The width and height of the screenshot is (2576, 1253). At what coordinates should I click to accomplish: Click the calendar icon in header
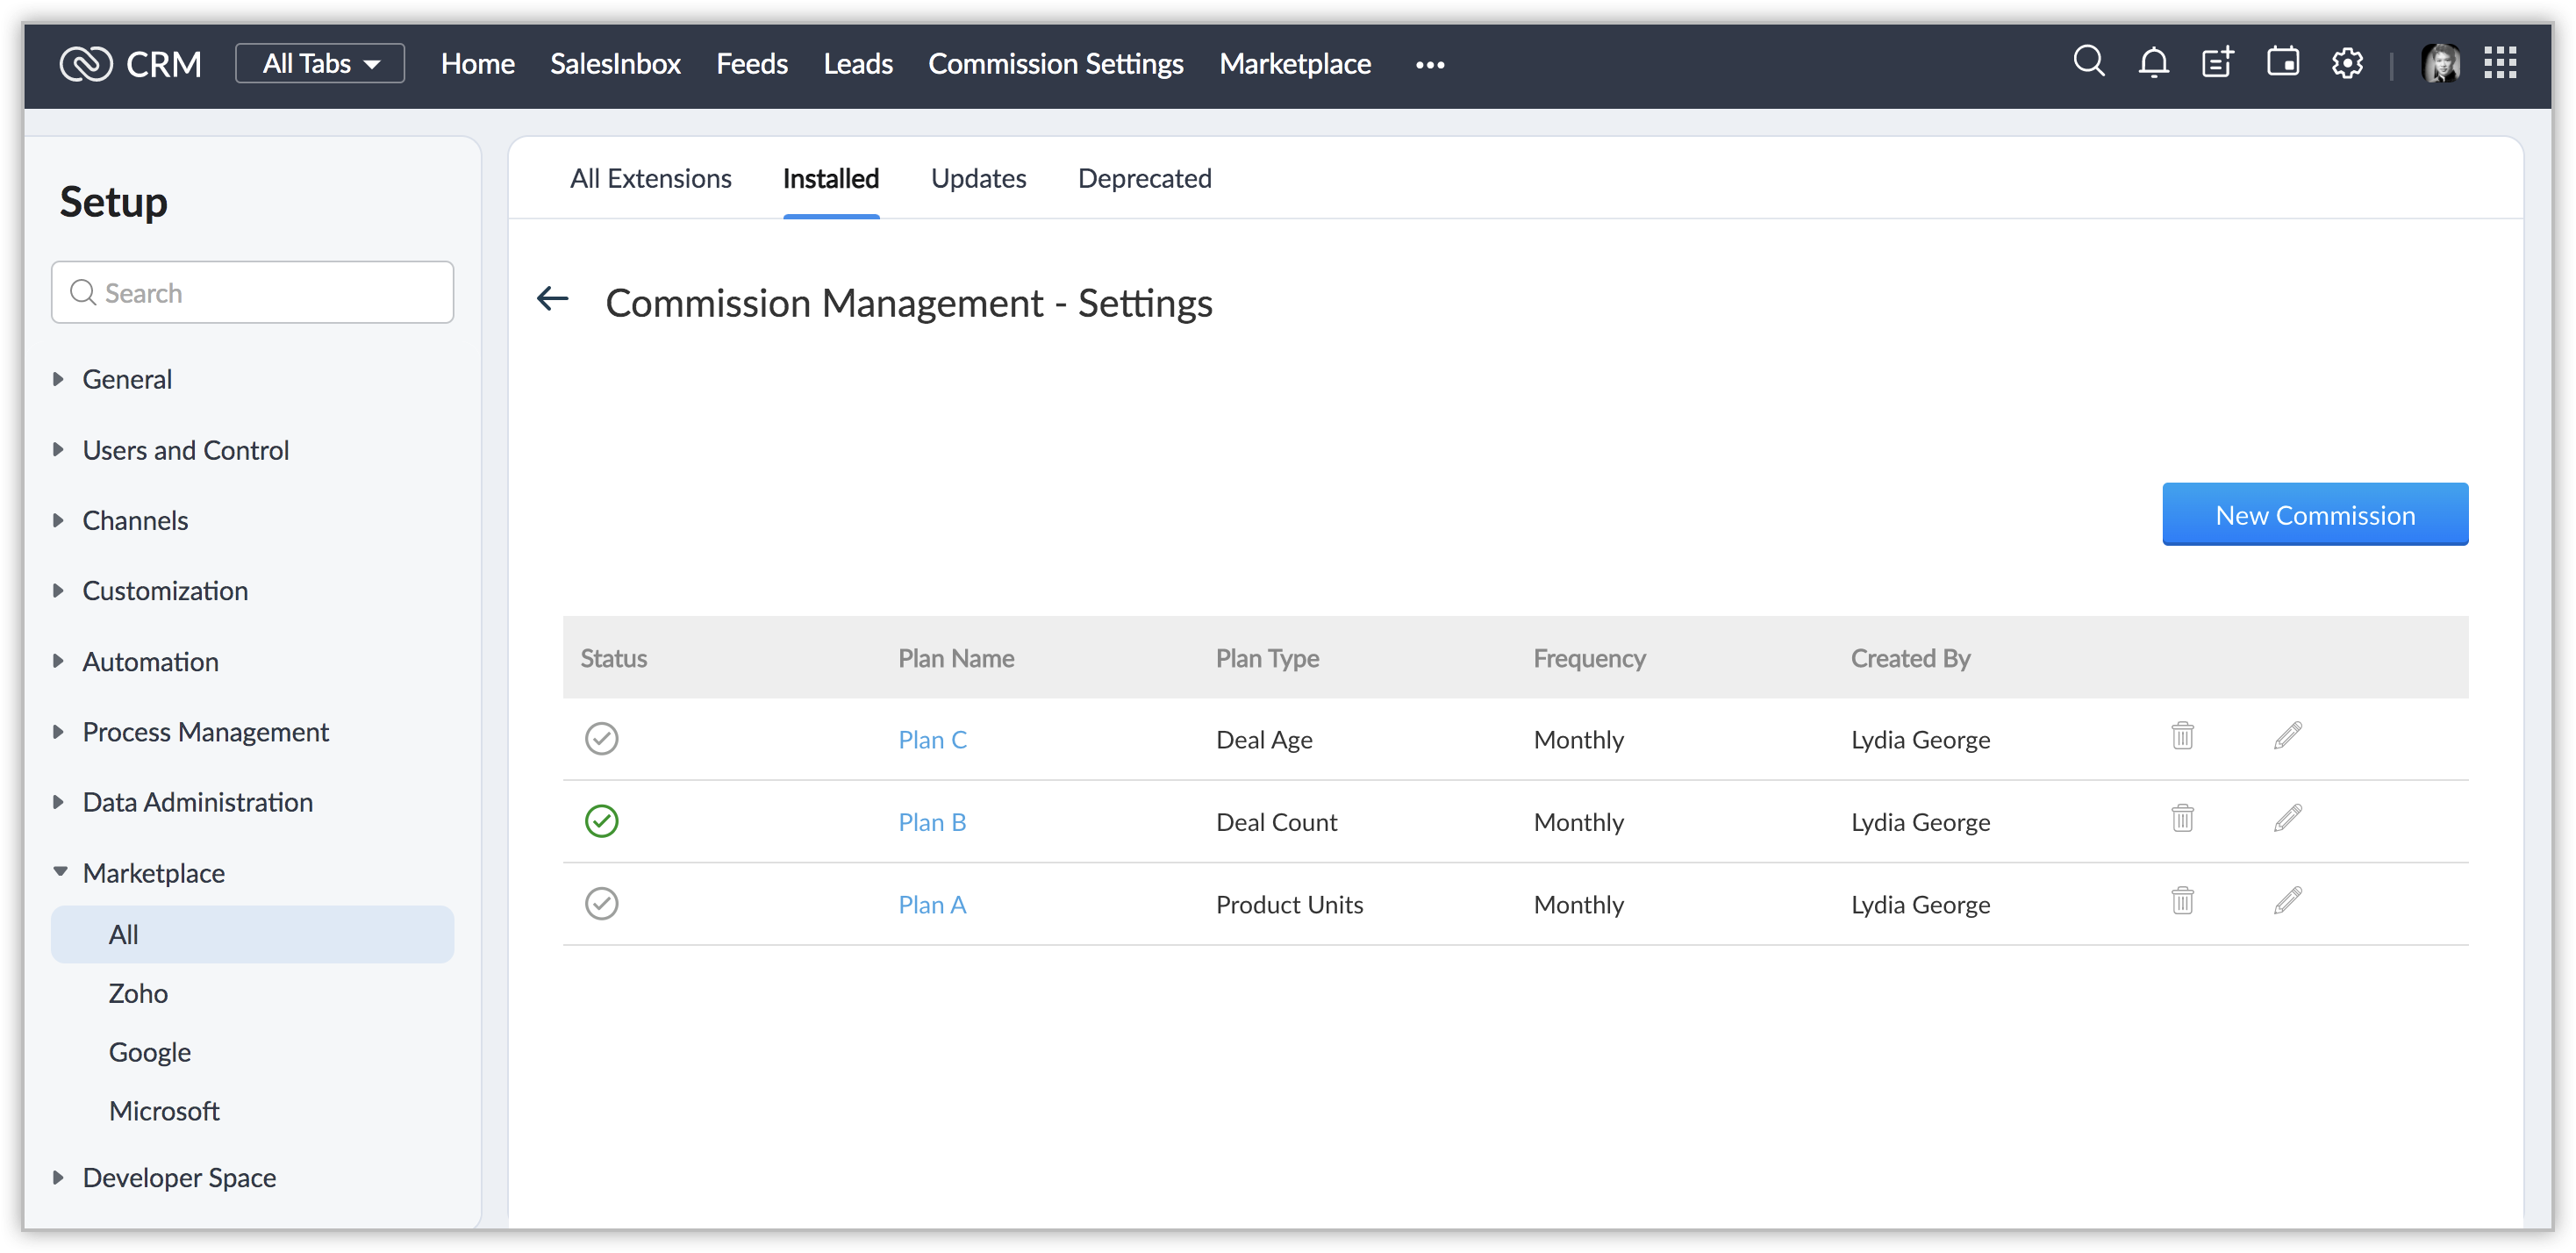(x=2282, y=62)
